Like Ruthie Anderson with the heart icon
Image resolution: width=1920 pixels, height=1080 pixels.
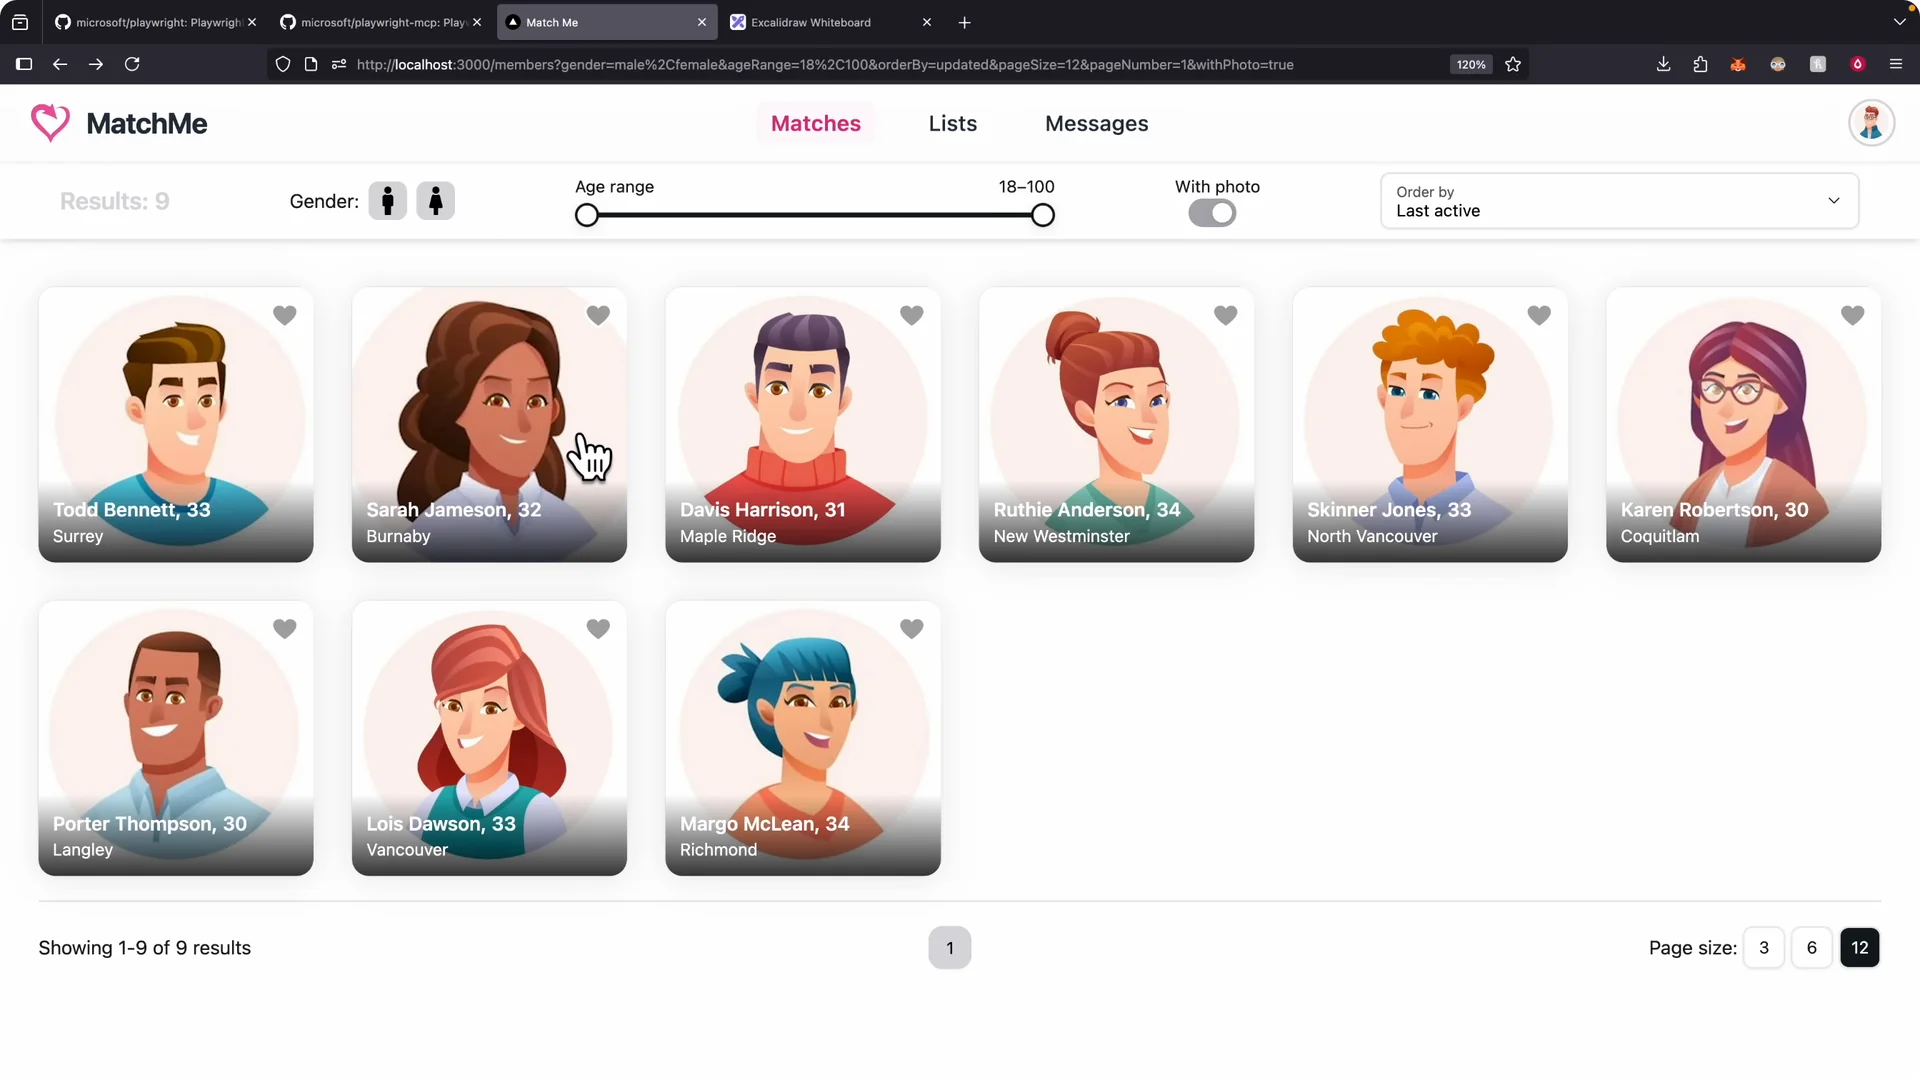tap(1226, 315)
